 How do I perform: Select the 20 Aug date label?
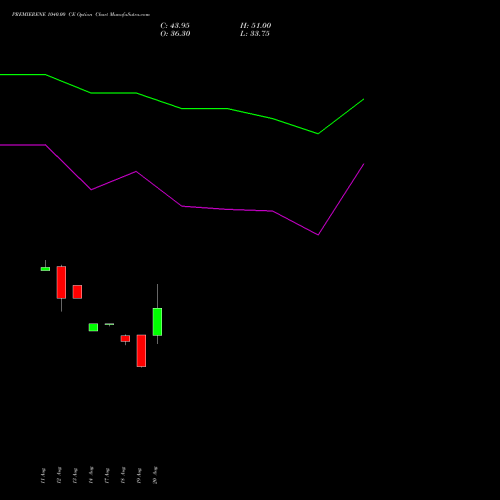click(x=155, y=475)
